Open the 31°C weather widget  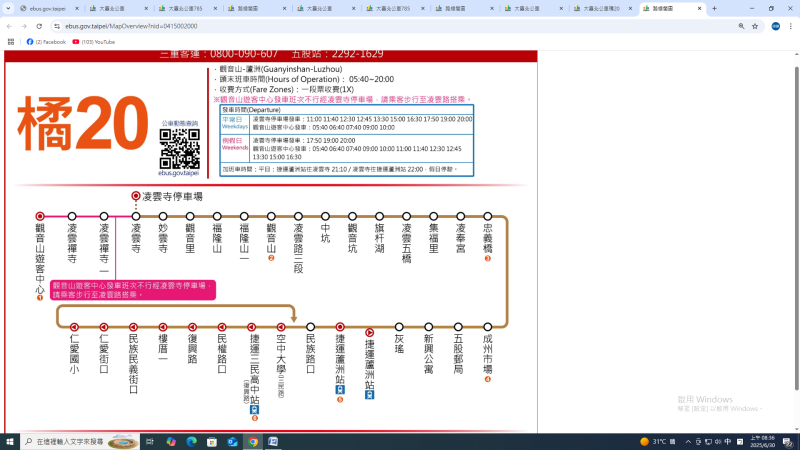(x=658, y=442)
